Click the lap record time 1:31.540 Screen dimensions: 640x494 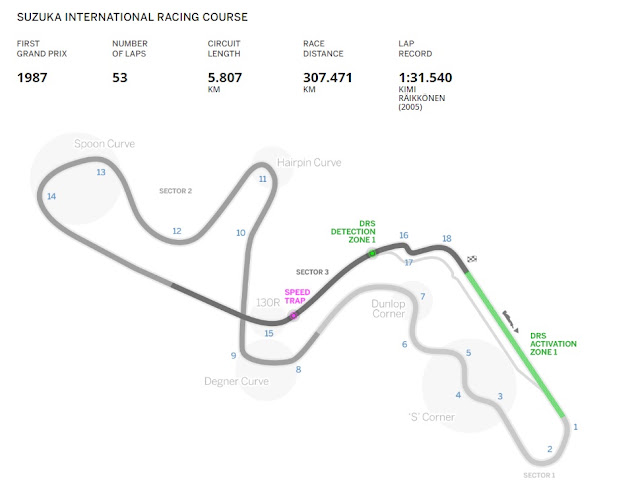[425, 78]
